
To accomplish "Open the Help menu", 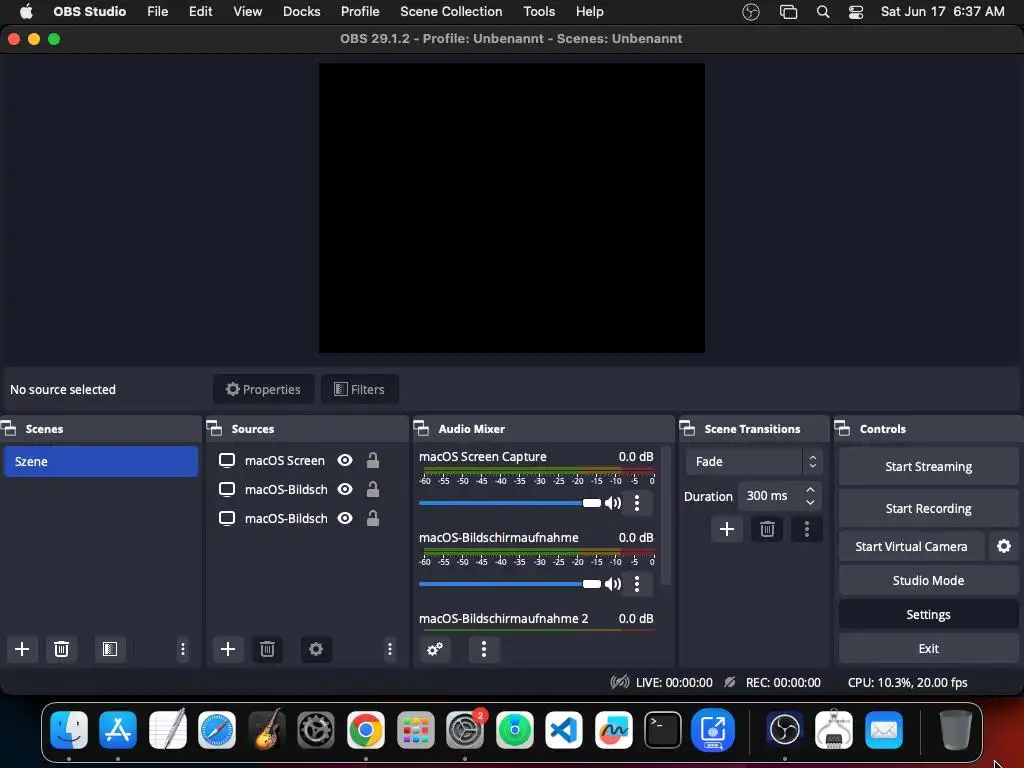I will click(x=590, y=12).
